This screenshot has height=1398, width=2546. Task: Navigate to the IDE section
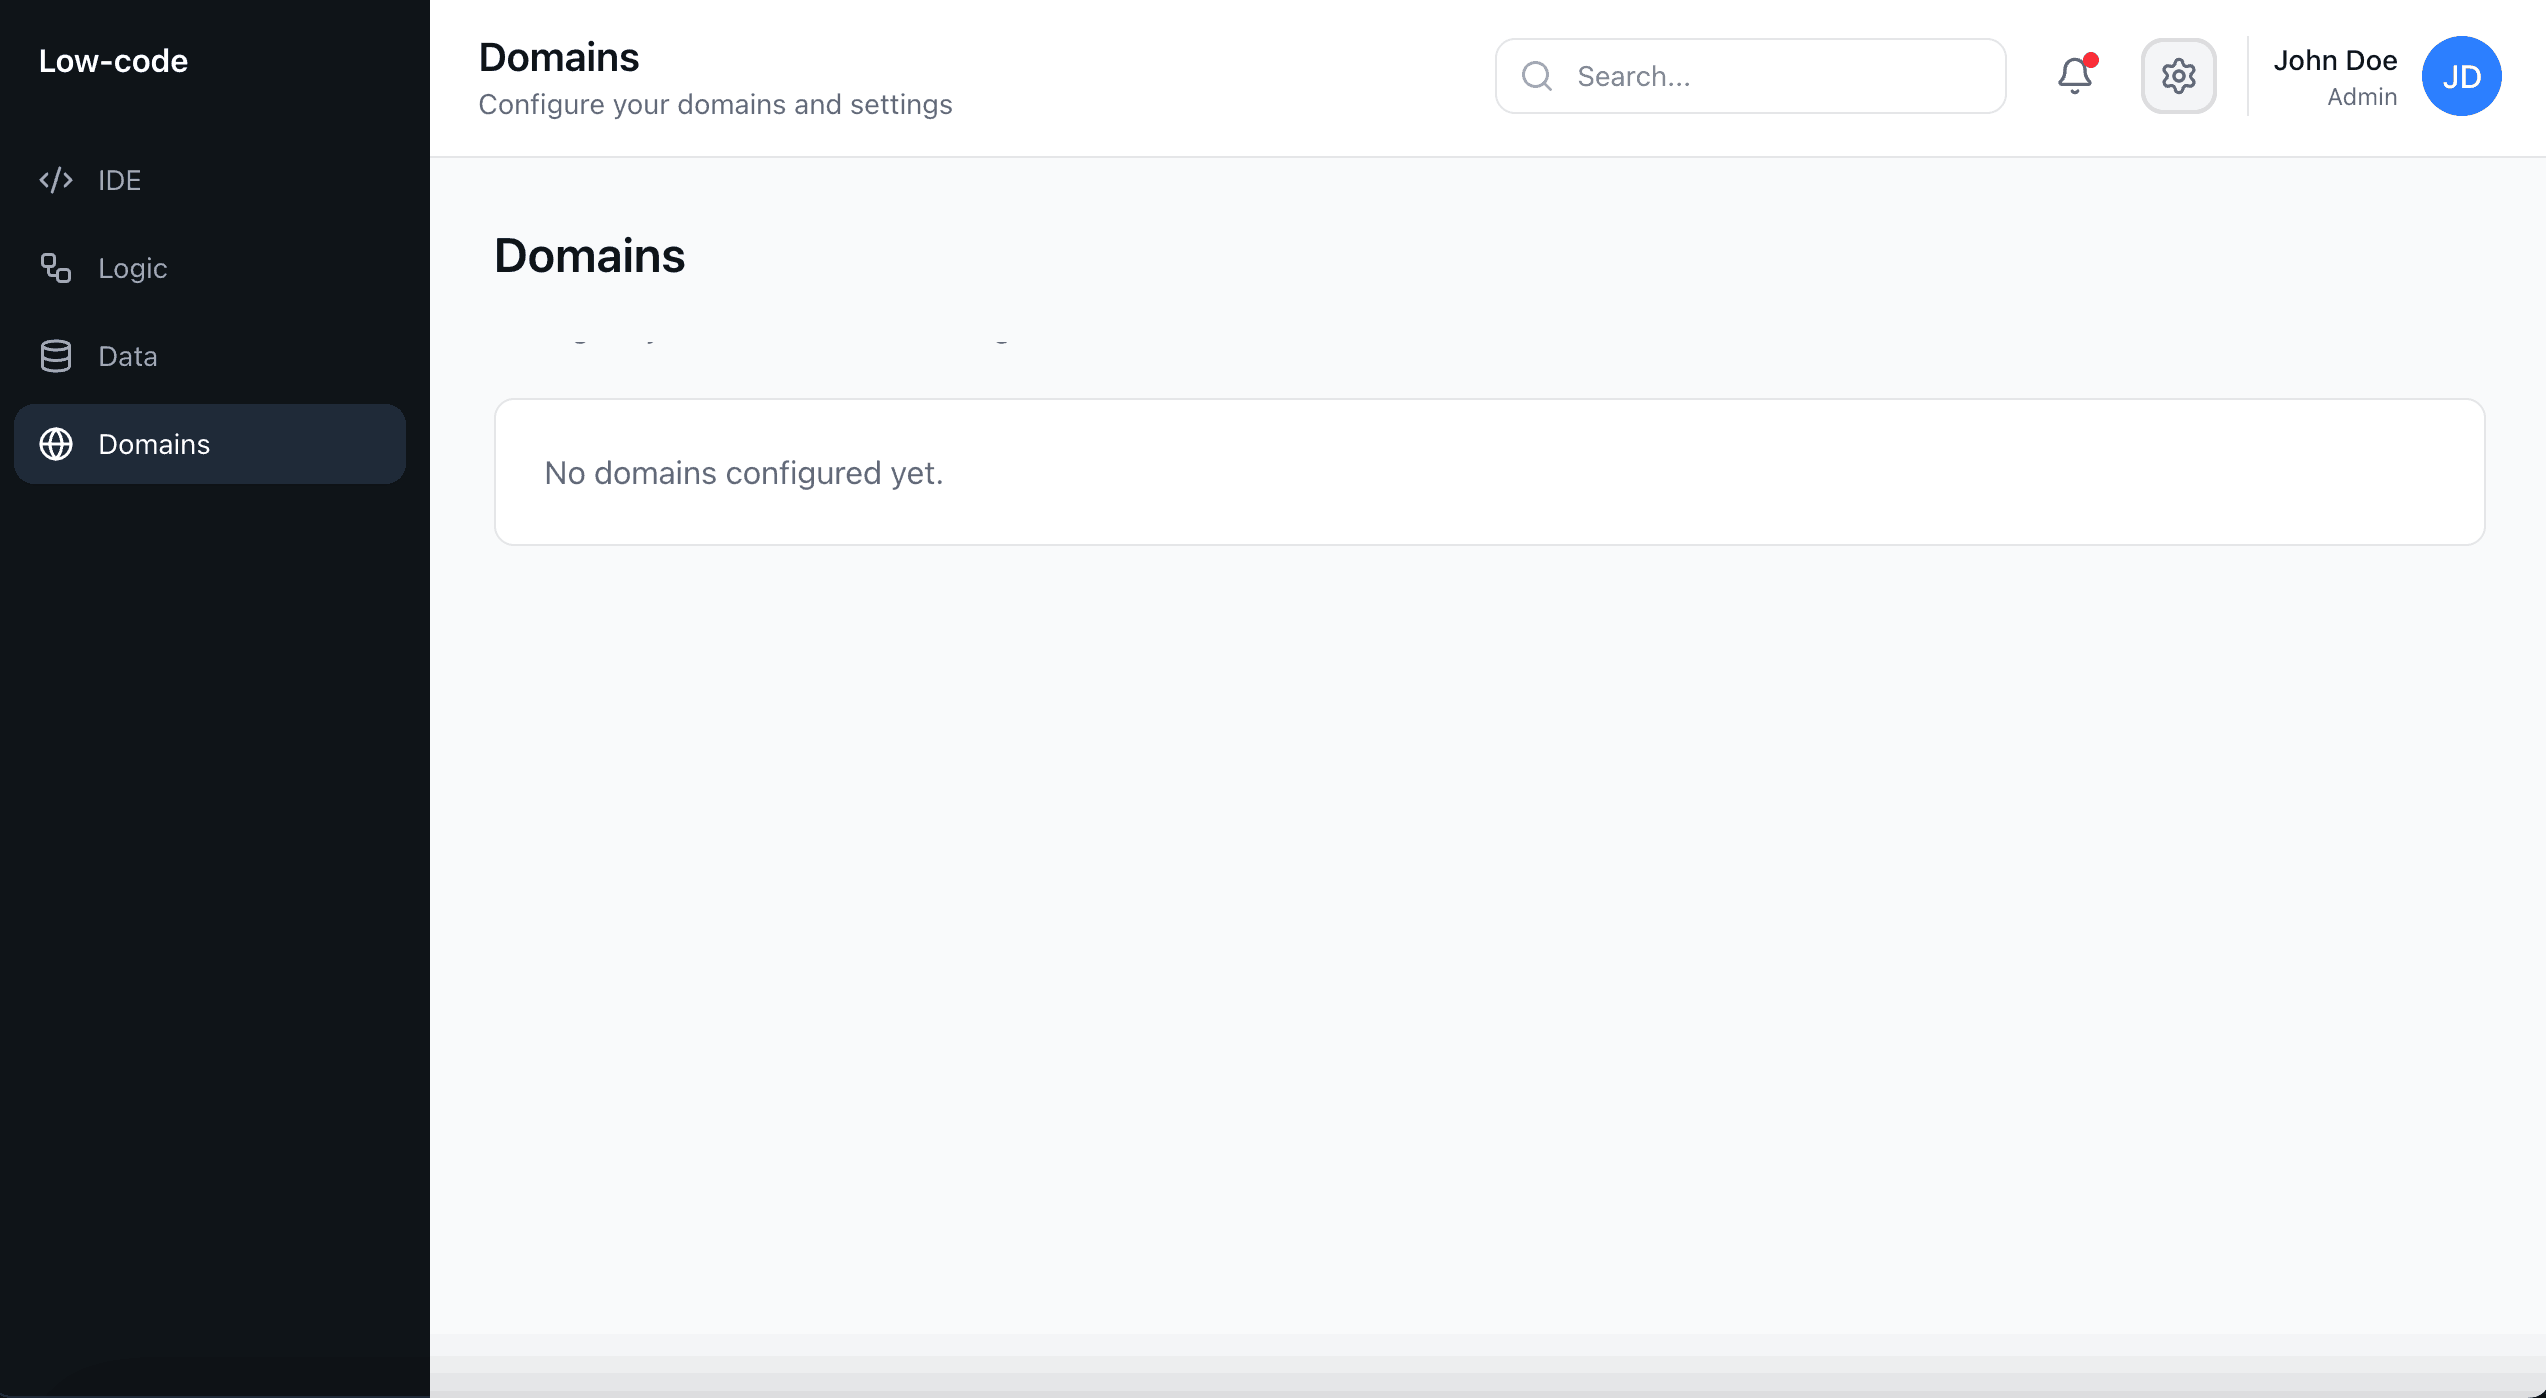tap(119, 179)
